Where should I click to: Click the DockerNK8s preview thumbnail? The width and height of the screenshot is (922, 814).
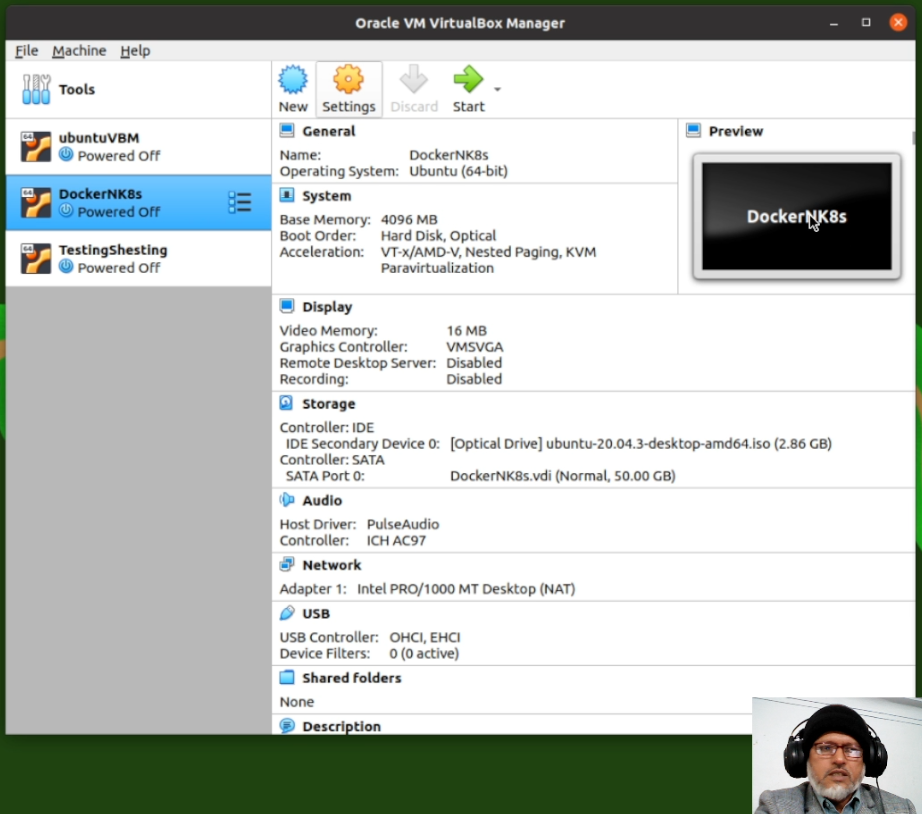(797, 215)
